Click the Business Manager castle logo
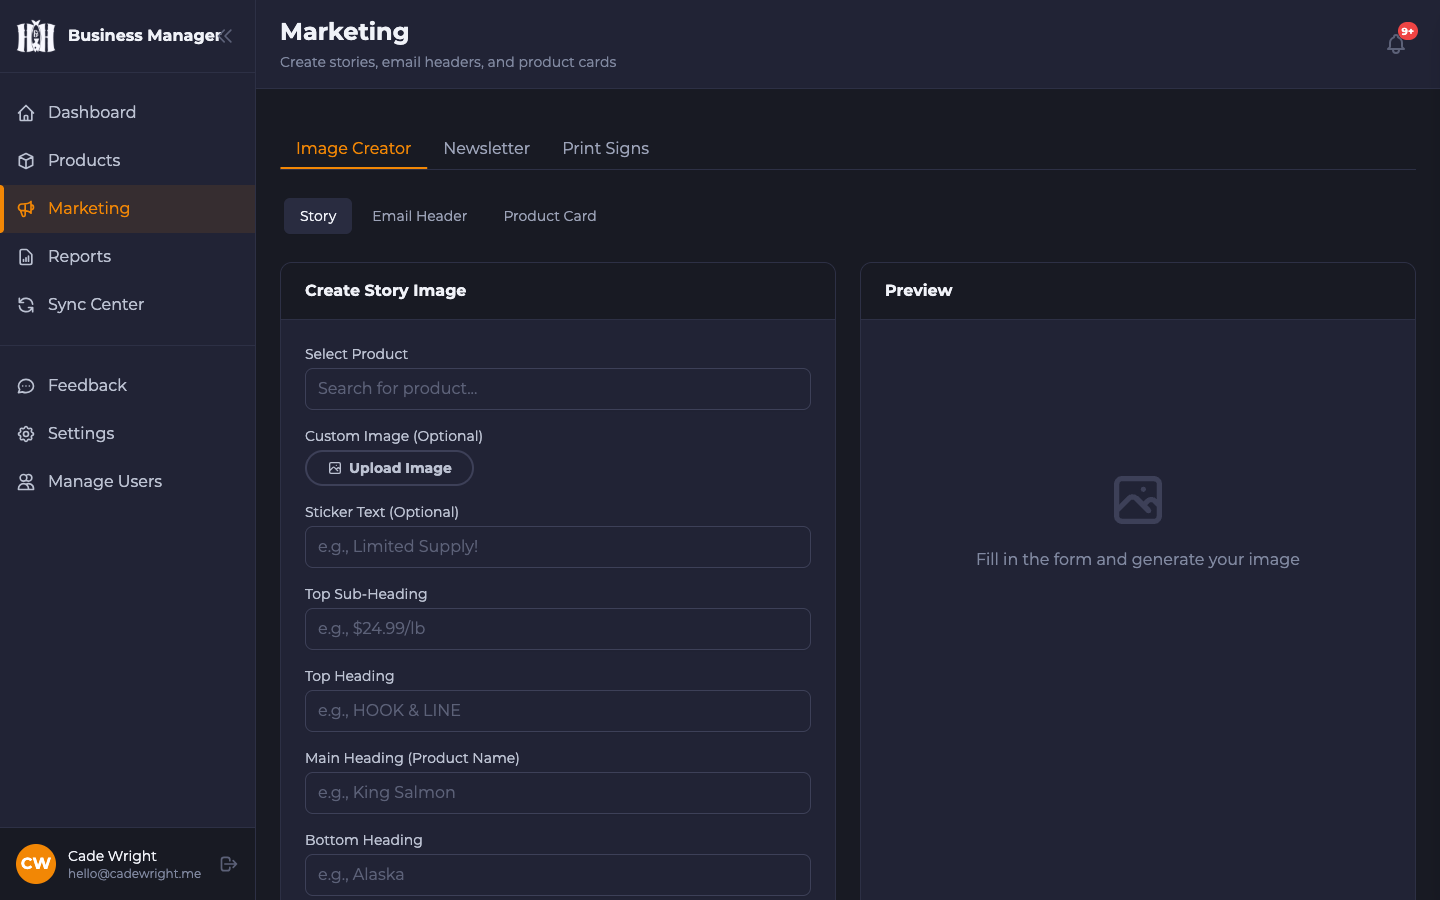 [x=36, y=36]
